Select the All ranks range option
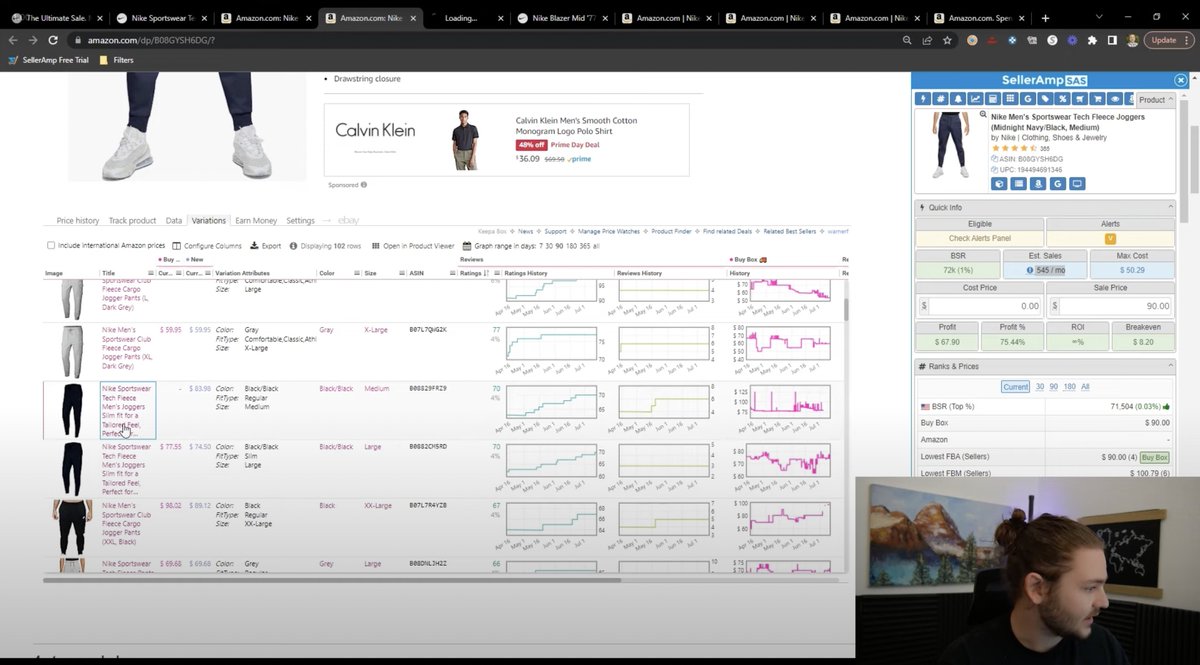1200x665 pixels. 1085,386
